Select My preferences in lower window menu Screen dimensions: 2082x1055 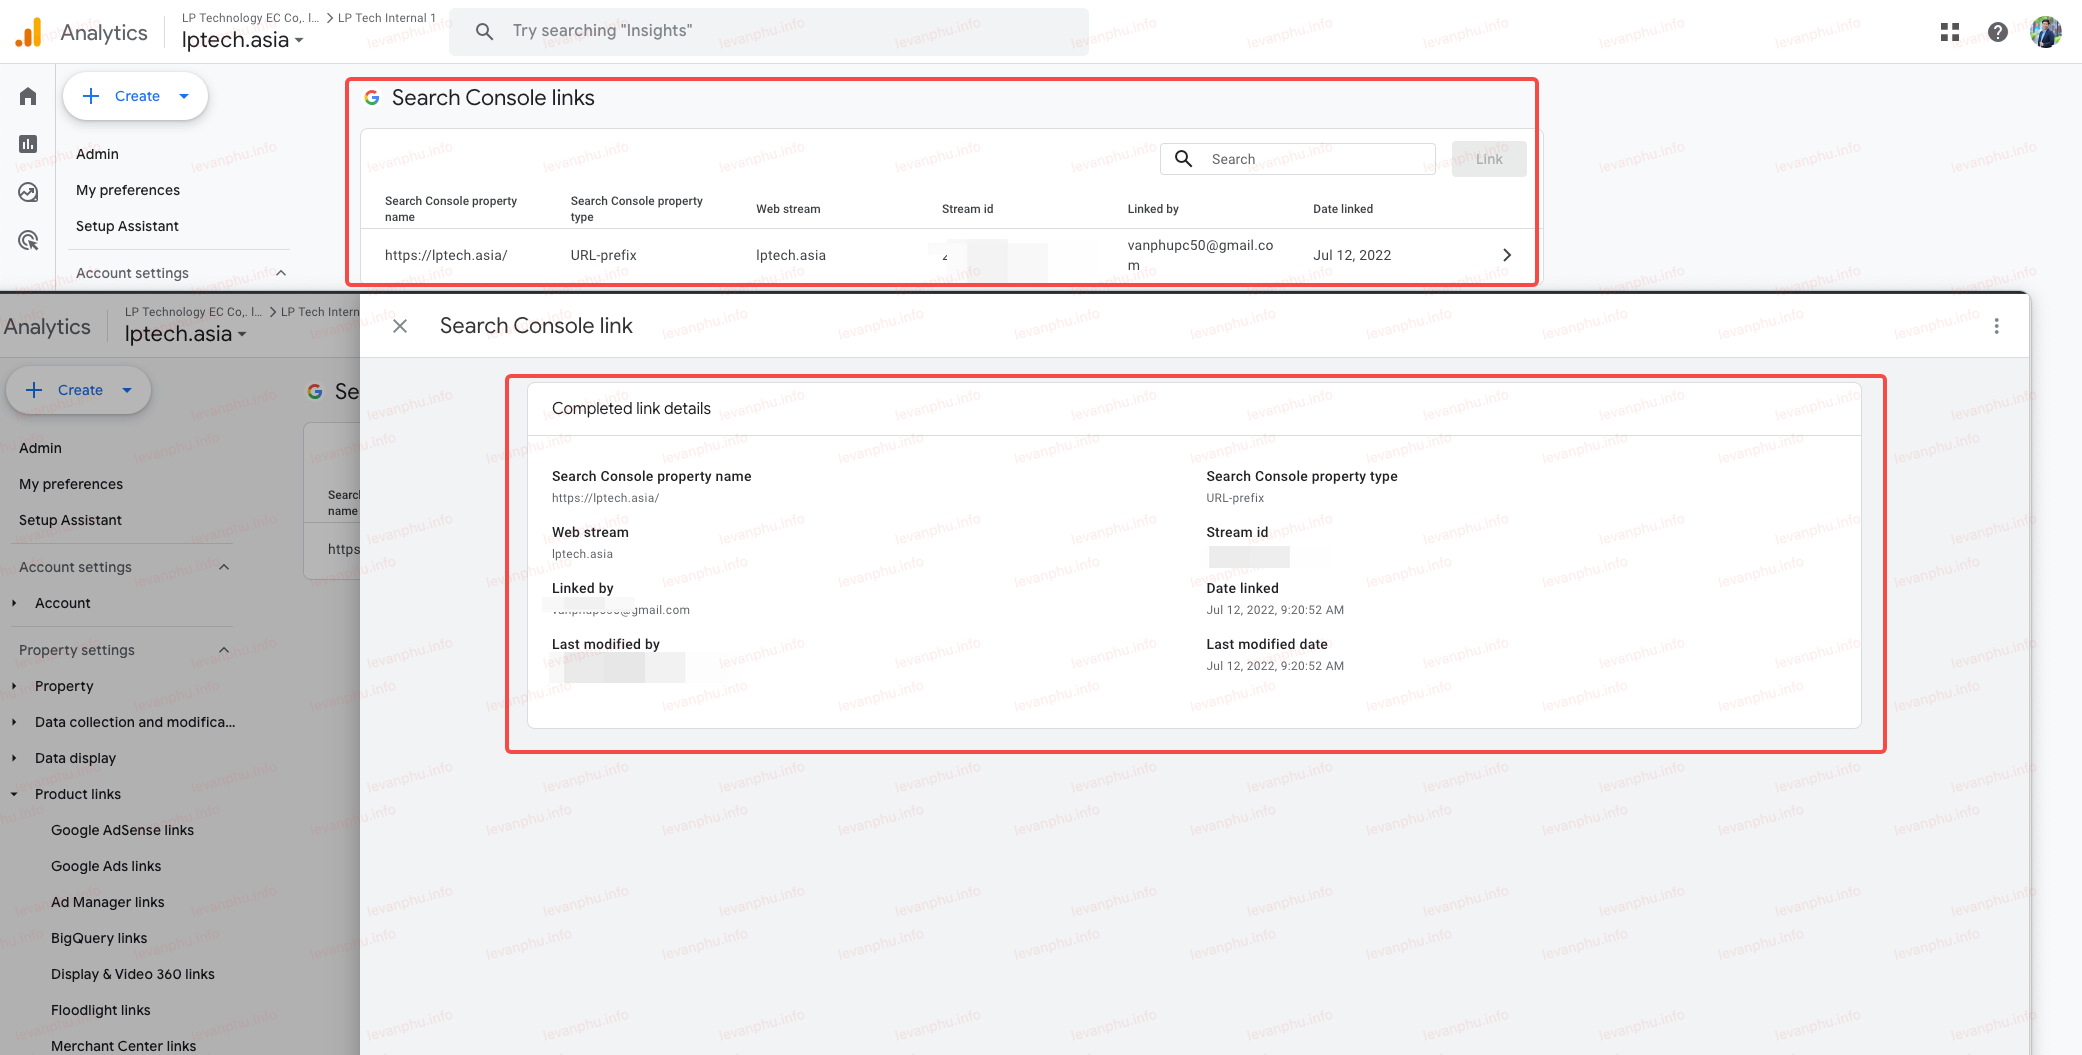71,484
